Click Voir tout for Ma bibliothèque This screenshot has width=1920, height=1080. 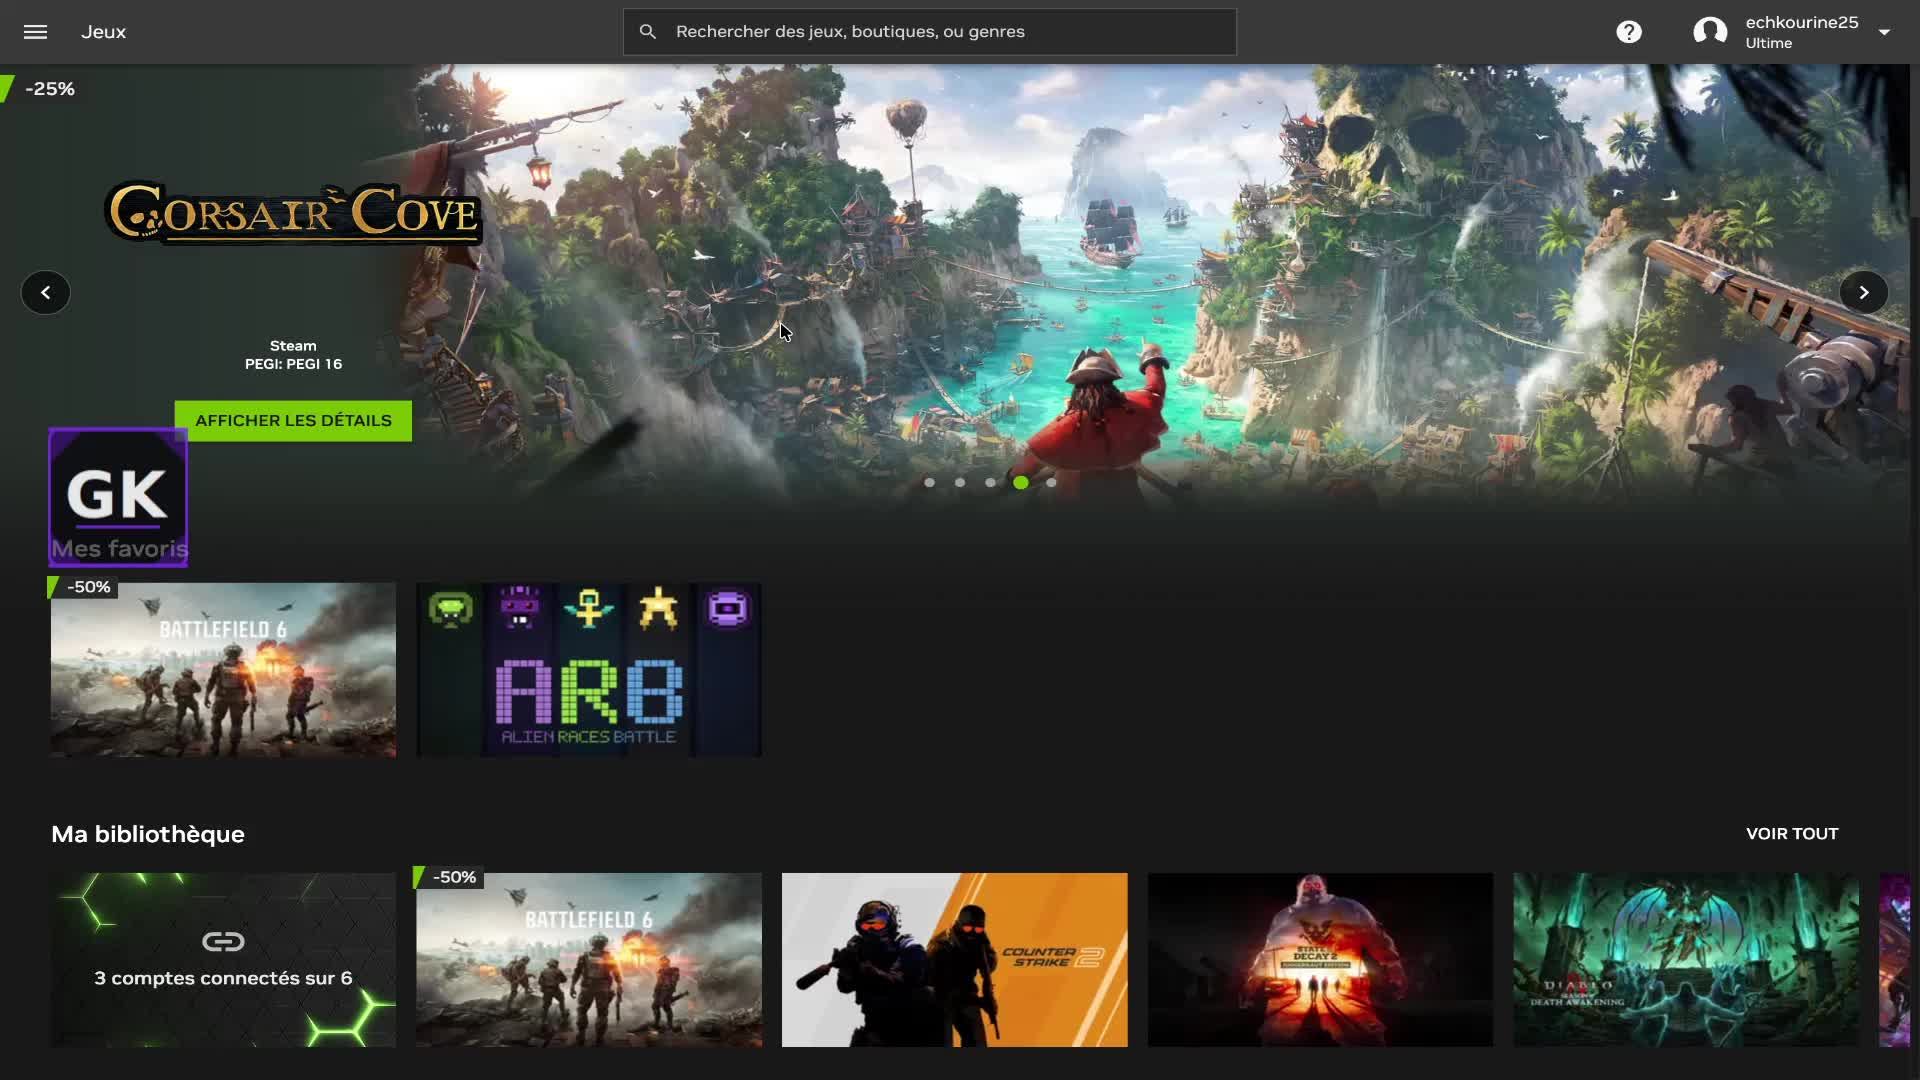pos(1792,834)
